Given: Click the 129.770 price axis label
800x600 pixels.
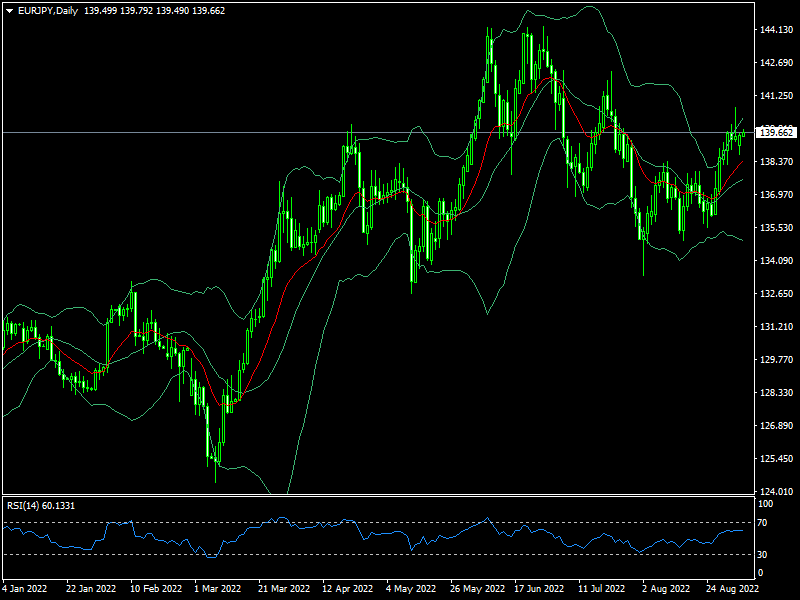Looking at the screenshot, I should pyautogui.click(x=777, y=360).
